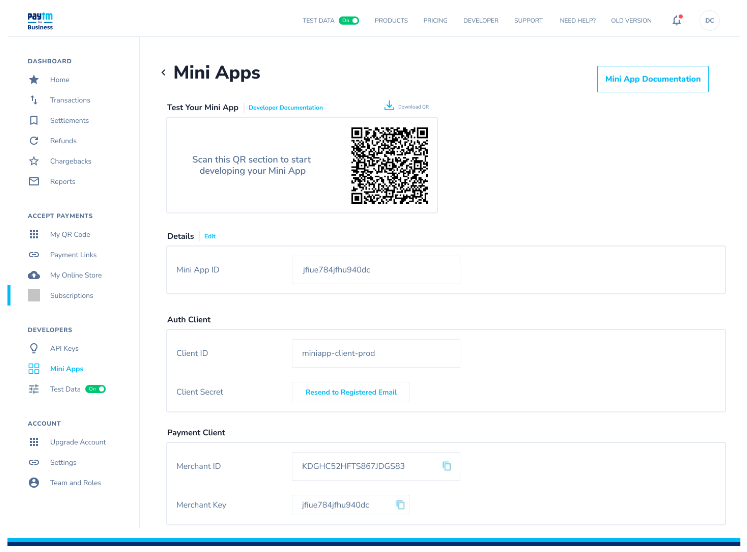Open My Online Store in sidebar
This screenshot has width=747, height=552.
(76, 275)
